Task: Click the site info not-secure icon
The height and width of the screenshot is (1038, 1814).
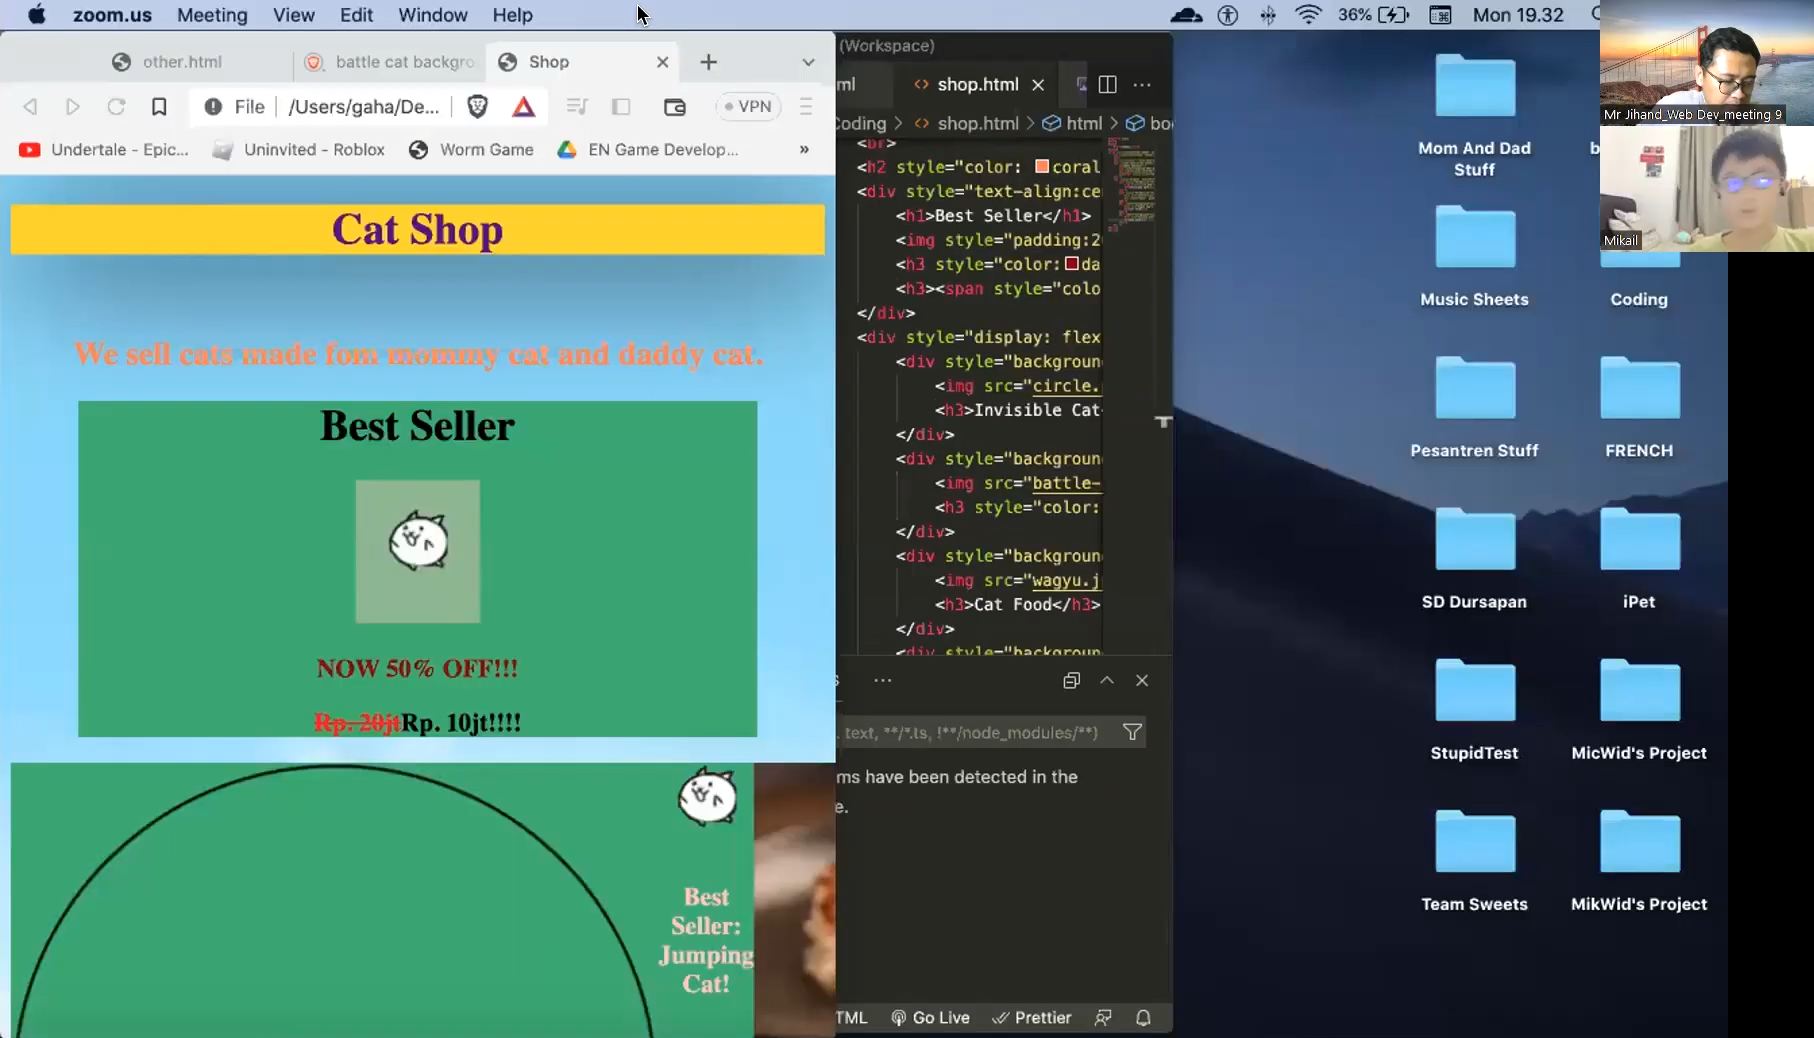Action: 213,106
